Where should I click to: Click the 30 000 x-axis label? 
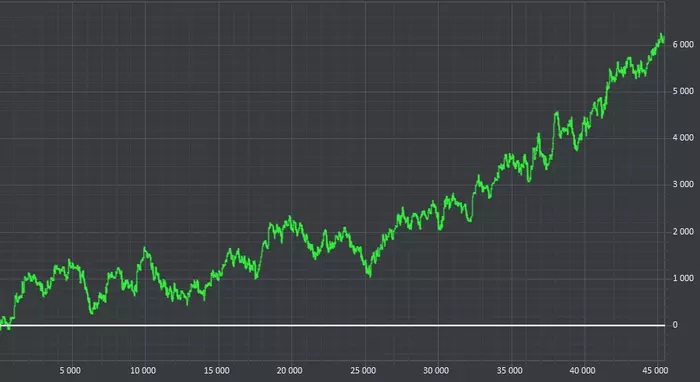pyautogui.click(x=436, y=370)
